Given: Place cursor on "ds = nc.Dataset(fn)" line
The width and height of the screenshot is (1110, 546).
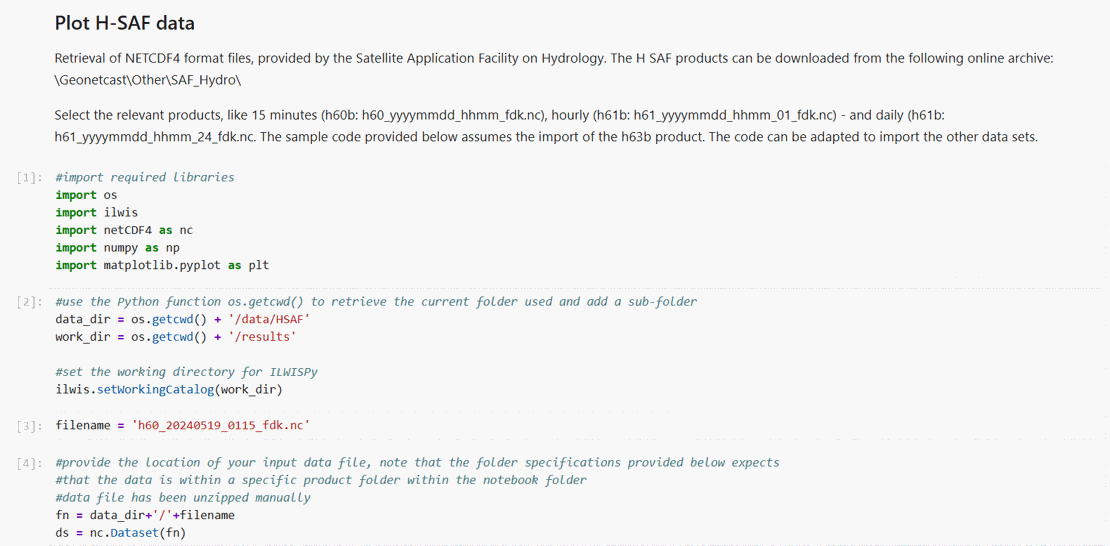Looking at the screenshot, I should tap(120, 532).
